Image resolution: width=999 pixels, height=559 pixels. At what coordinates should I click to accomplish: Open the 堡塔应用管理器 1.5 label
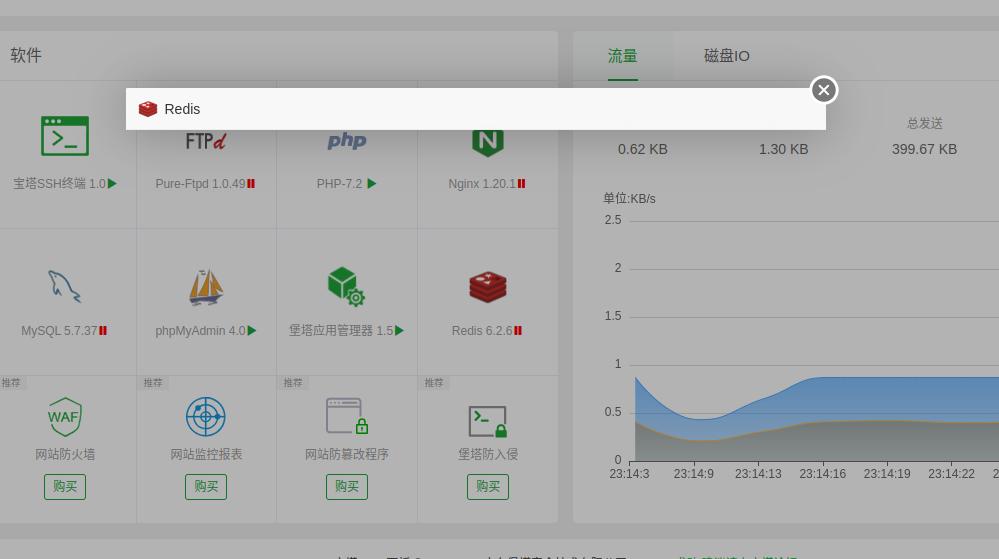pyautogui.click(x=341, y=331)
